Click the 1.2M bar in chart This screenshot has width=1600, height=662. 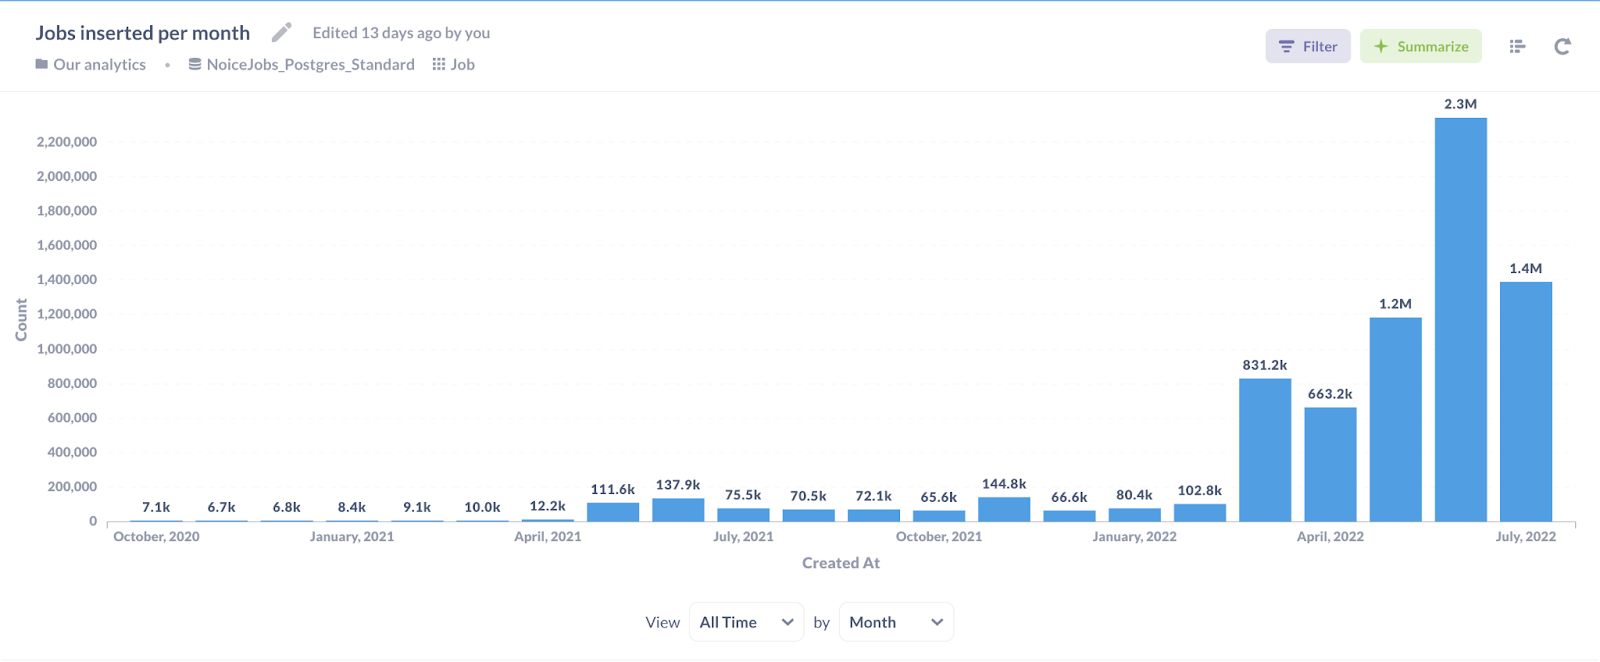(x=1395, y=420)
